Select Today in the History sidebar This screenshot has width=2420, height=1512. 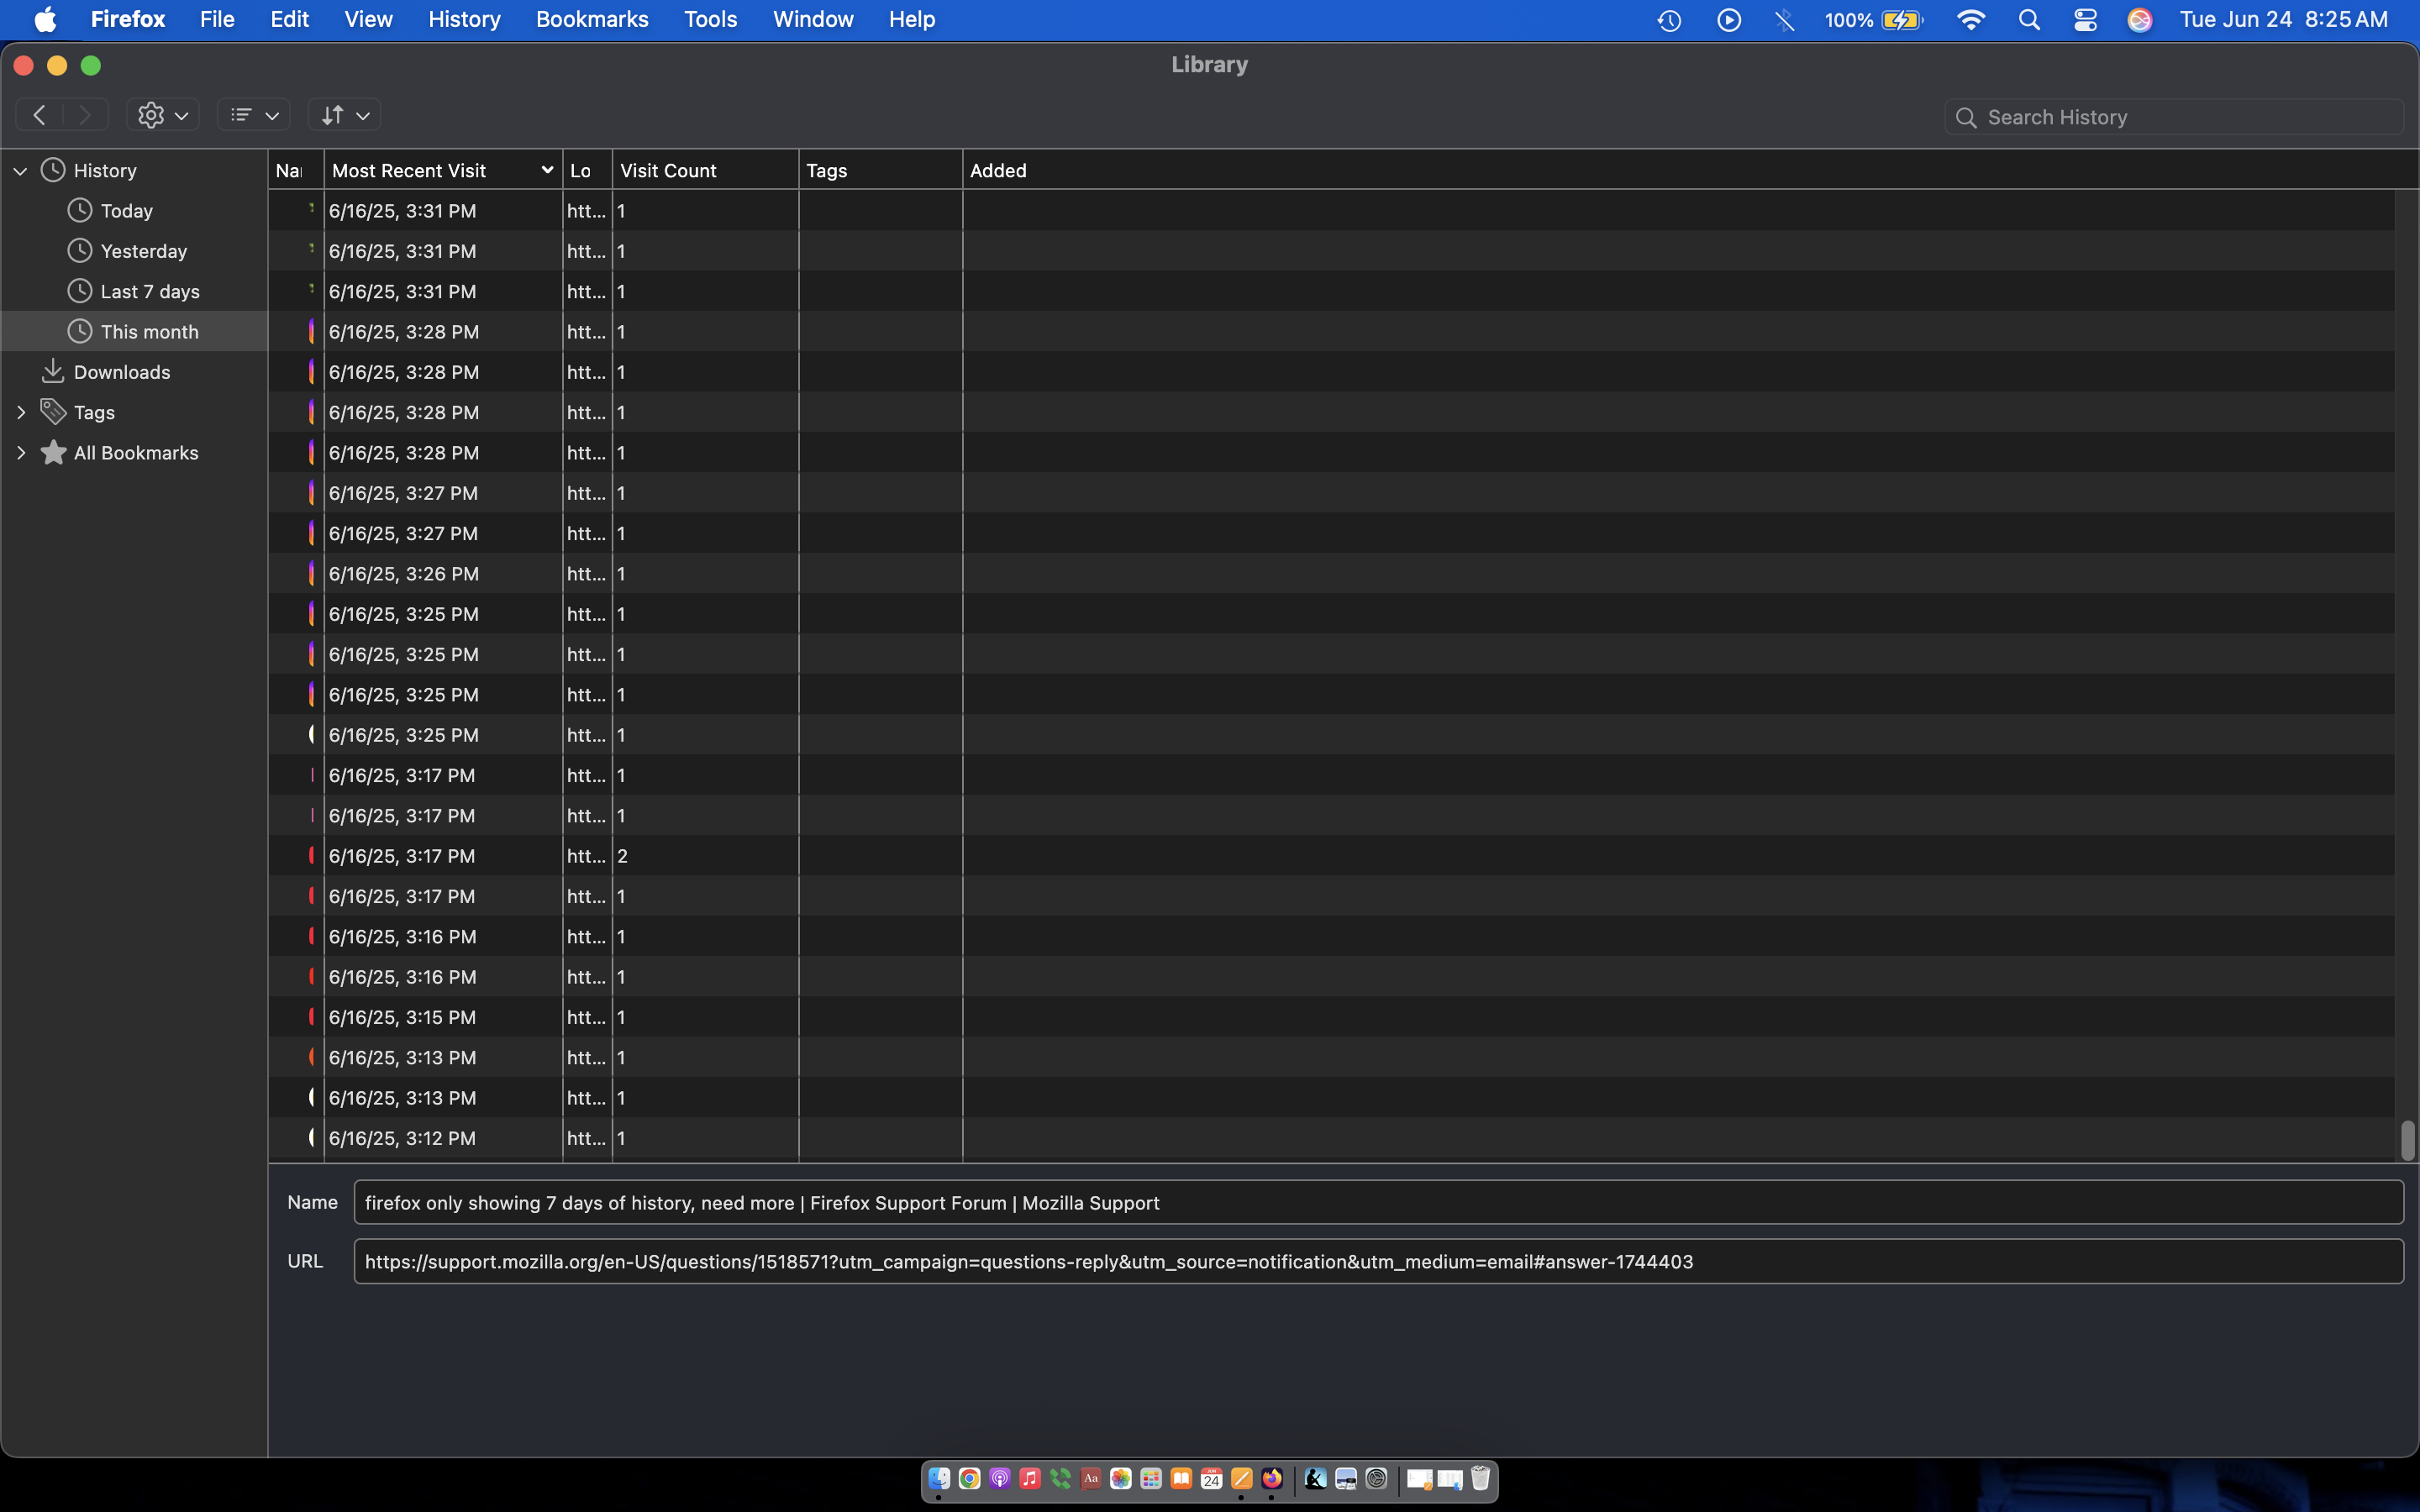tap(126, 211)
